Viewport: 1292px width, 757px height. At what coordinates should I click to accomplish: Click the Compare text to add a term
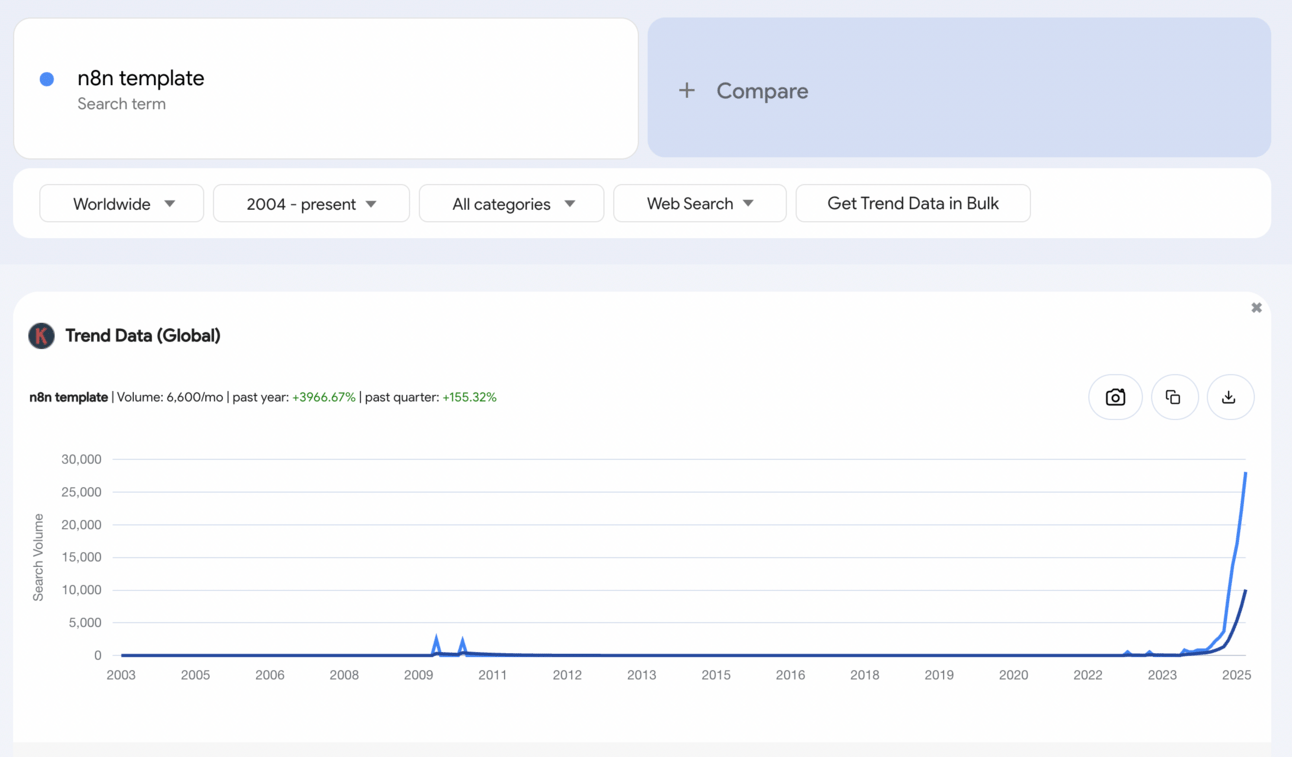pos(762,91)
